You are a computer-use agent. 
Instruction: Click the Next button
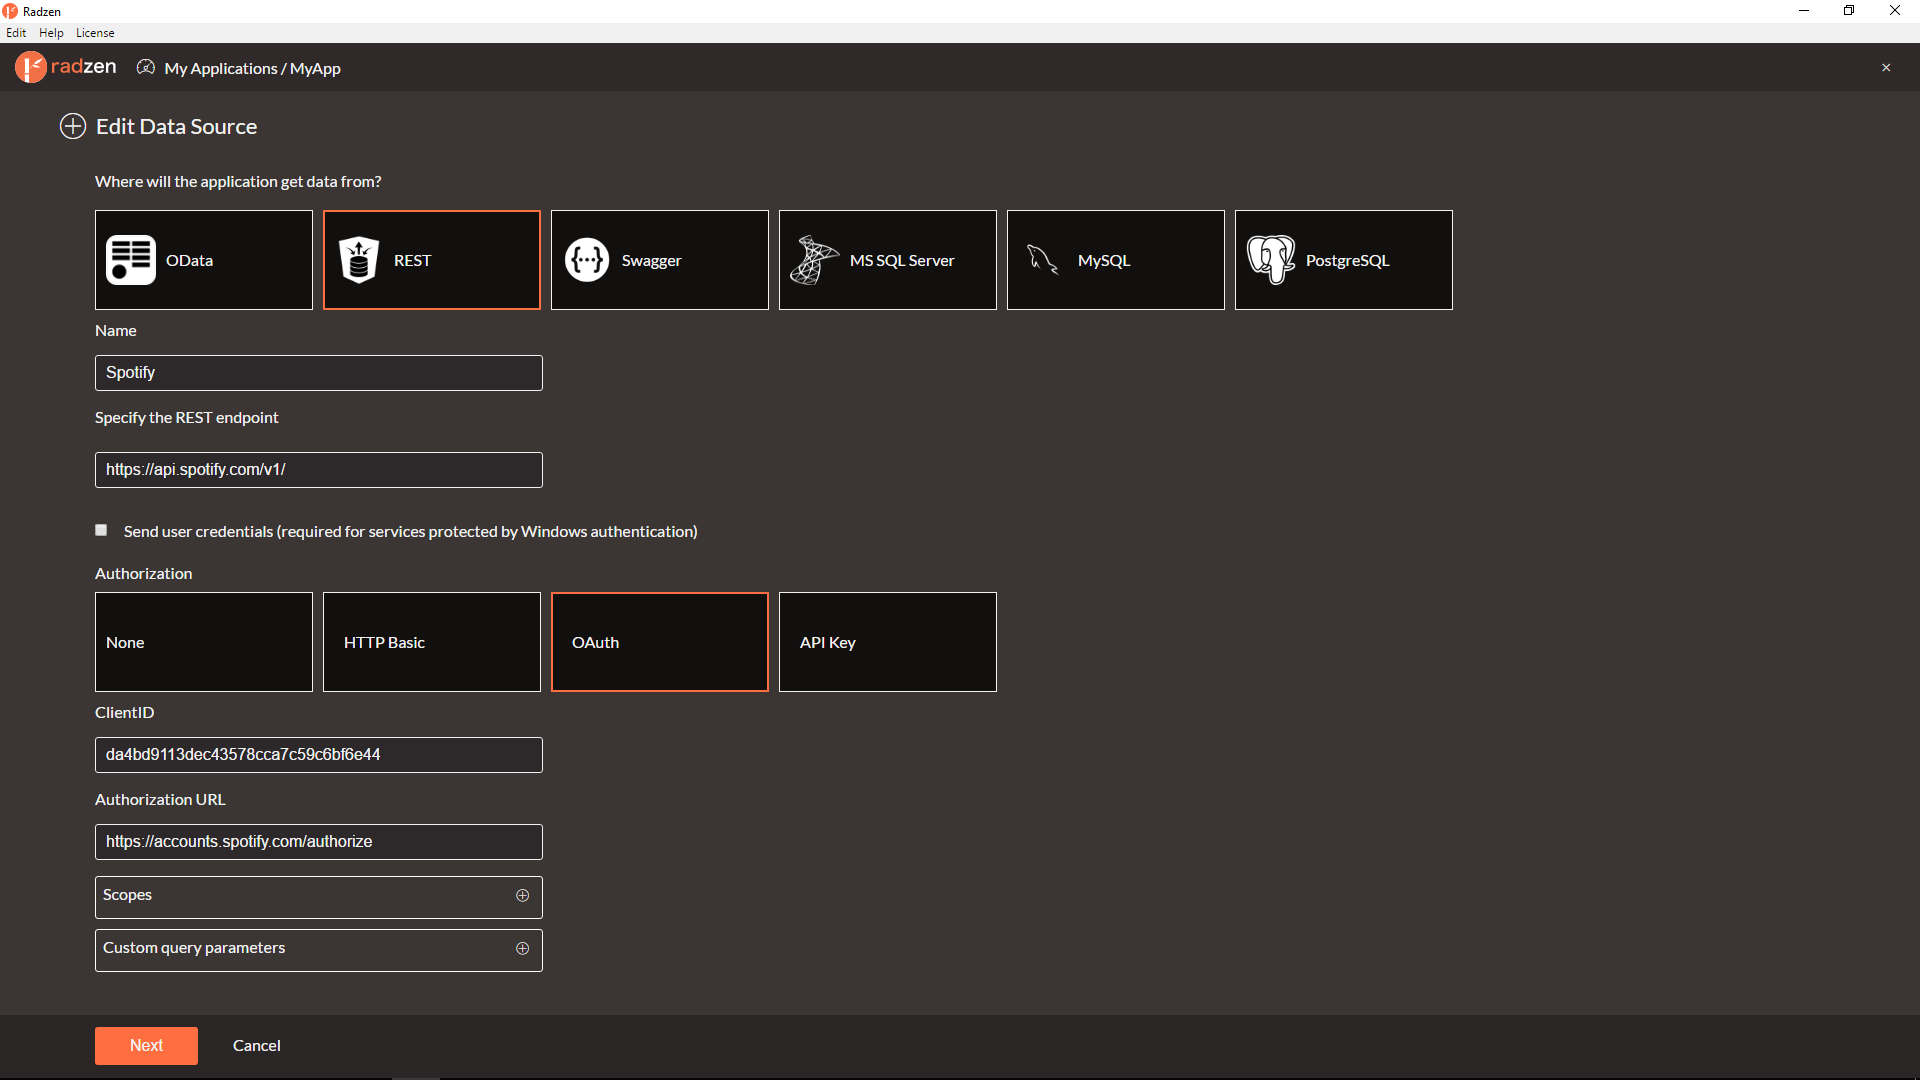146,1045
